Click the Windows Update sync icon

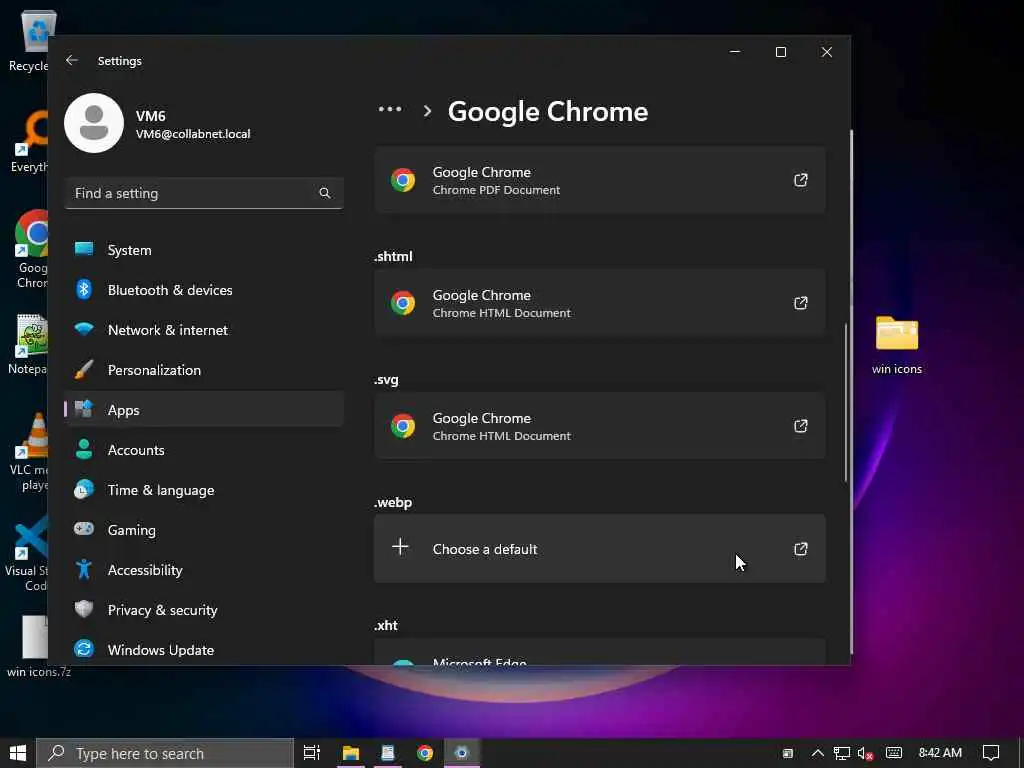click(84, 648)
